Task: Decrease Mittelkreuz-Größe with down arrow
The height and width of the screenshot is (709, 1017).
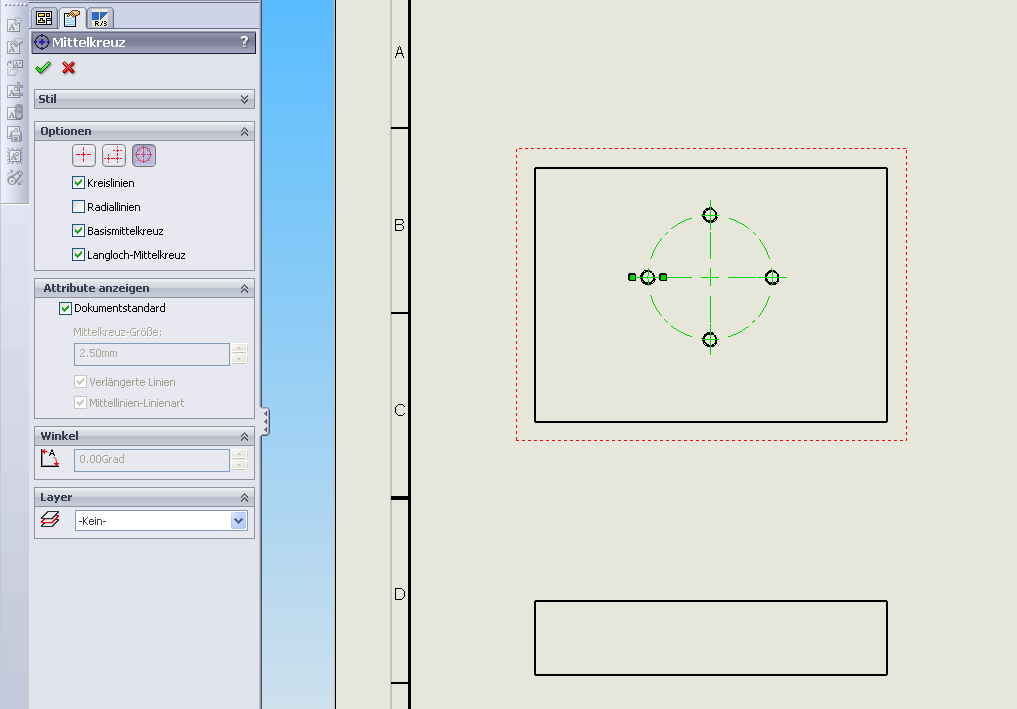Action: click(239, 359)
